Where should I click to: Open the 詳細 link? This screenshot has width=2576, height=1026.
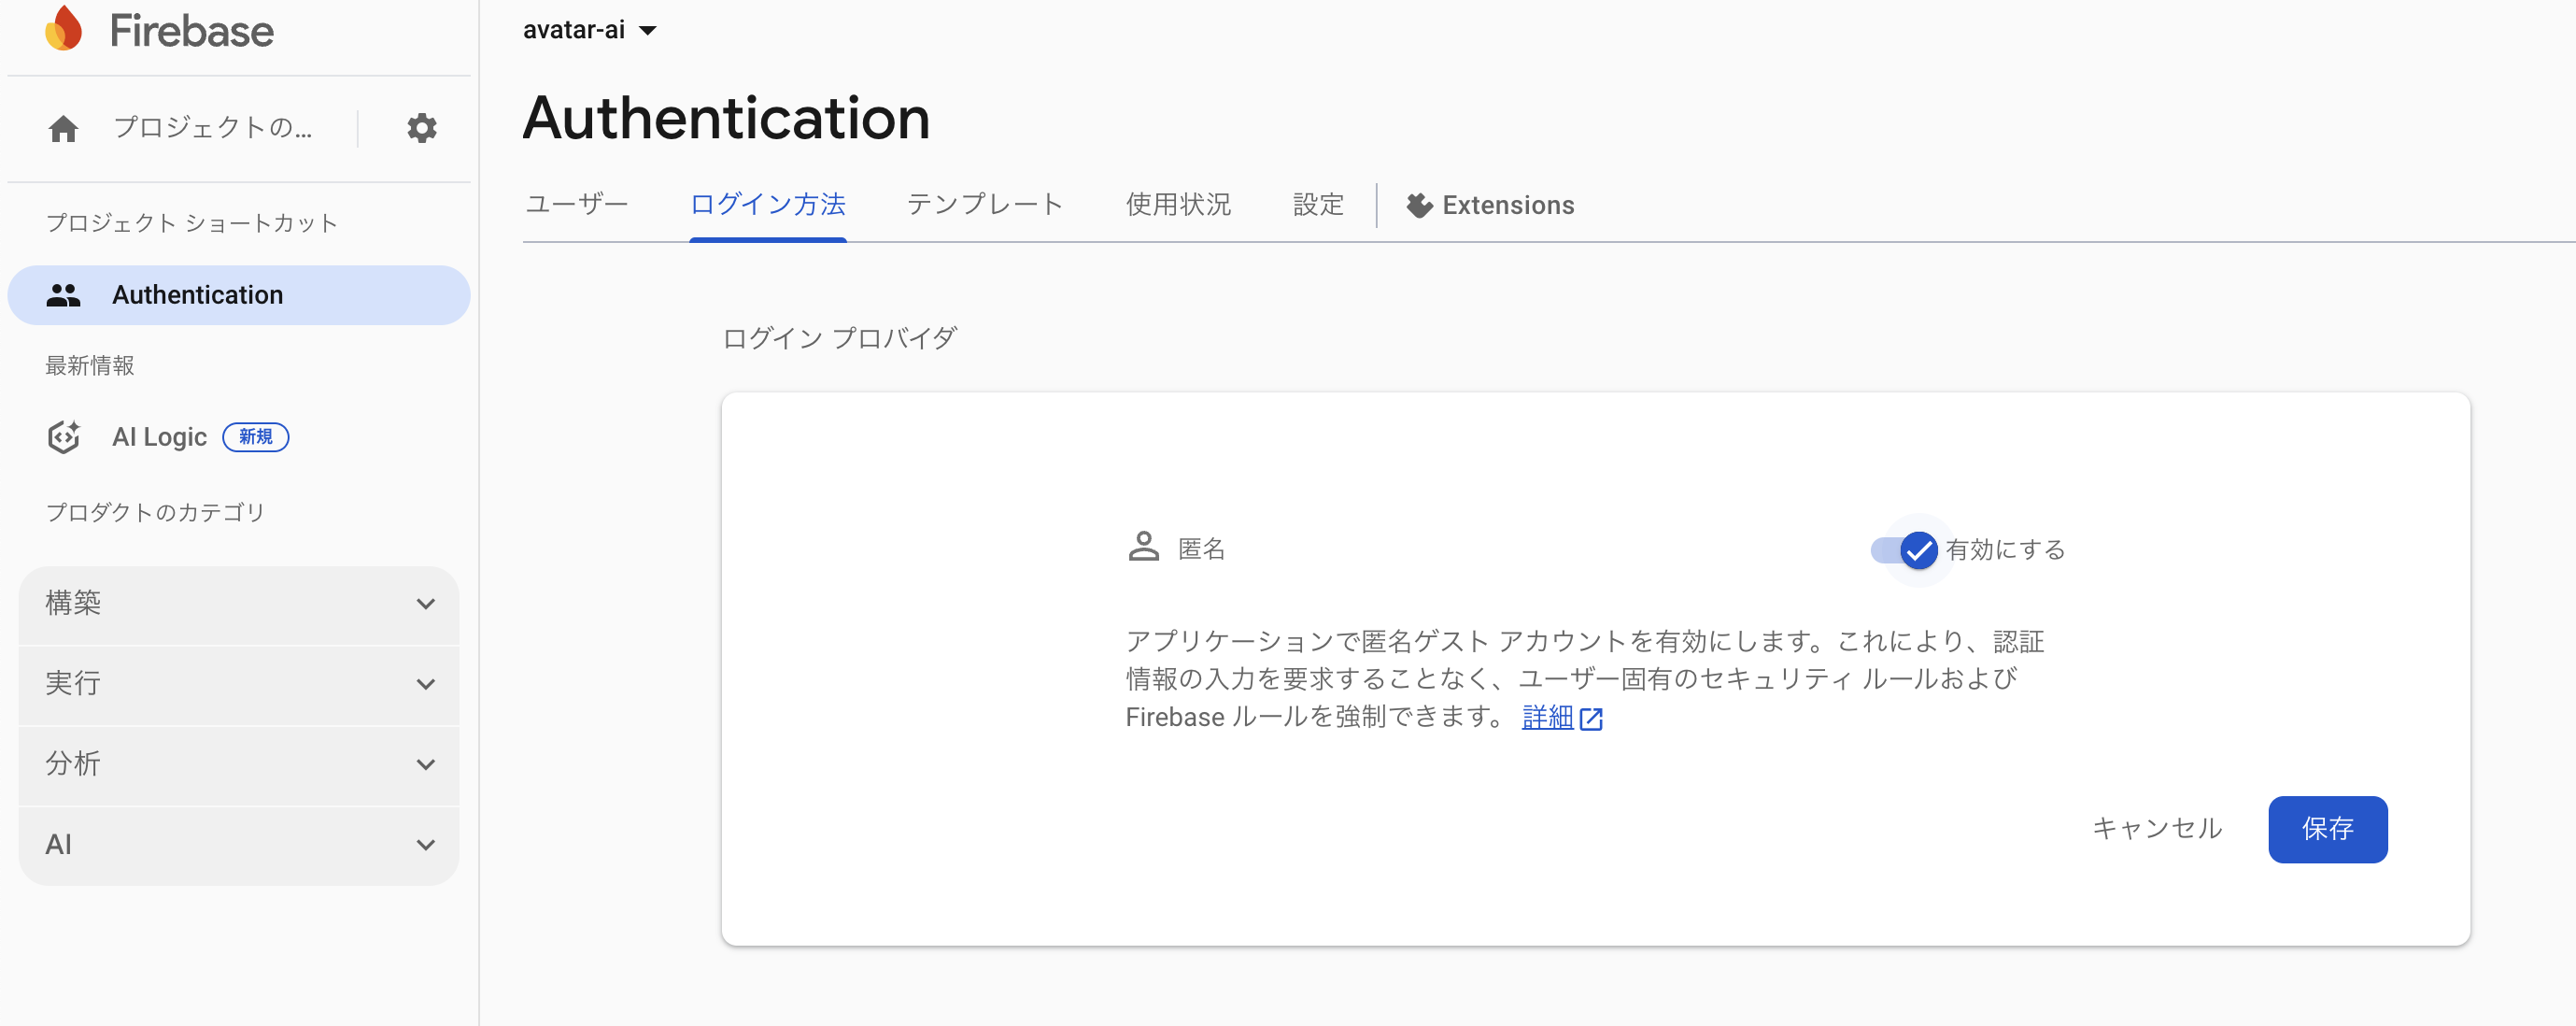click(1547, 717)
